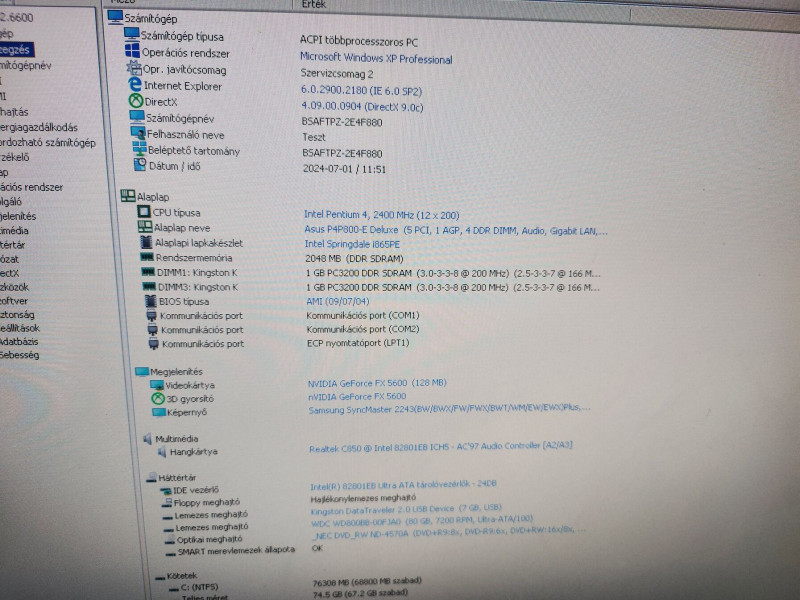The height and width of the screenshot is (600, 800).
Task: Select the Háttértár item in sidebar tree
Action: click(x=13, y=245)
